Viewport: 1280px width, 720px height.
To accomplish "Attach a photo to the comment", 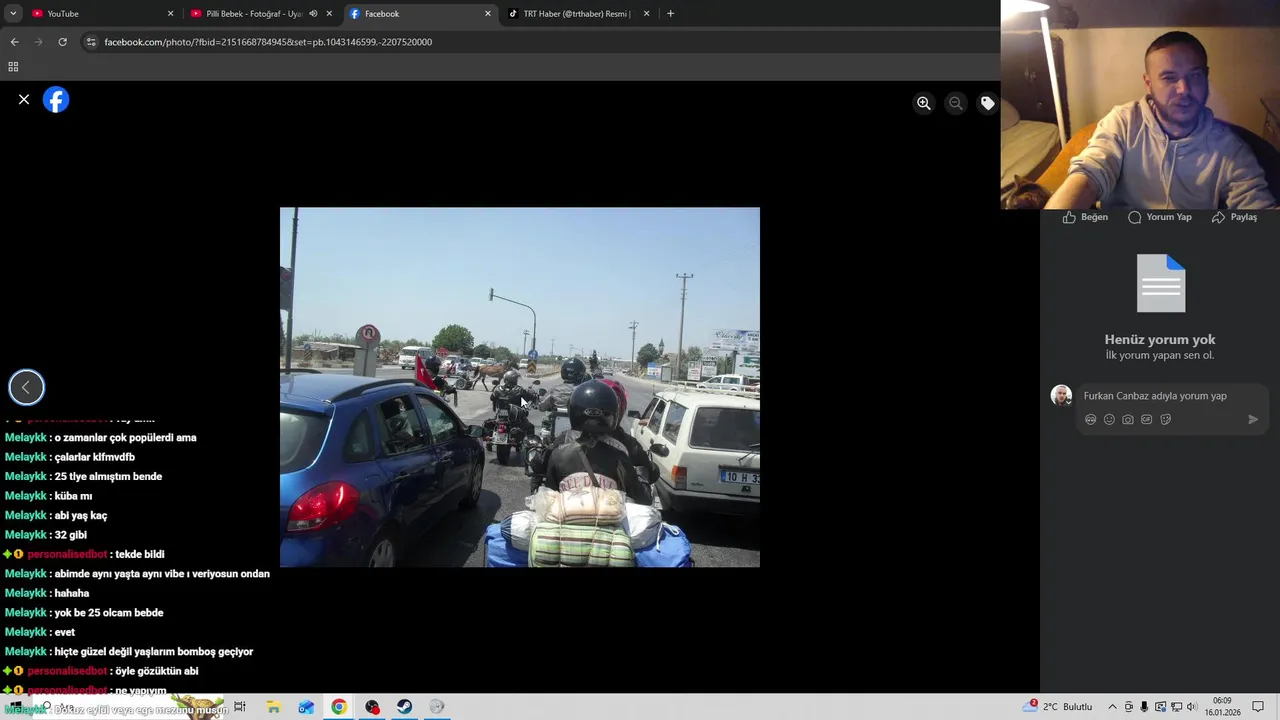I will pyautogui.click(x=1128, y=420).
